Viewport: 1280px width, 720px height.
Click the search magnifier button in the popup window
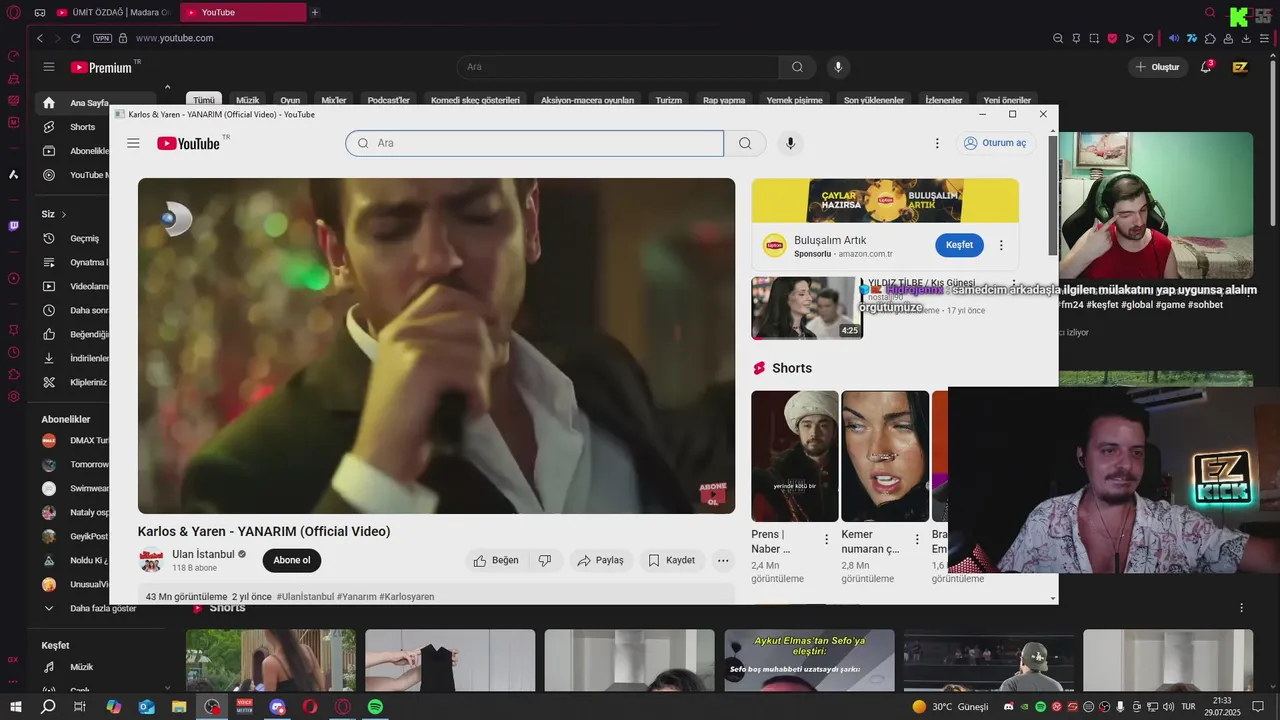(745, 143)
